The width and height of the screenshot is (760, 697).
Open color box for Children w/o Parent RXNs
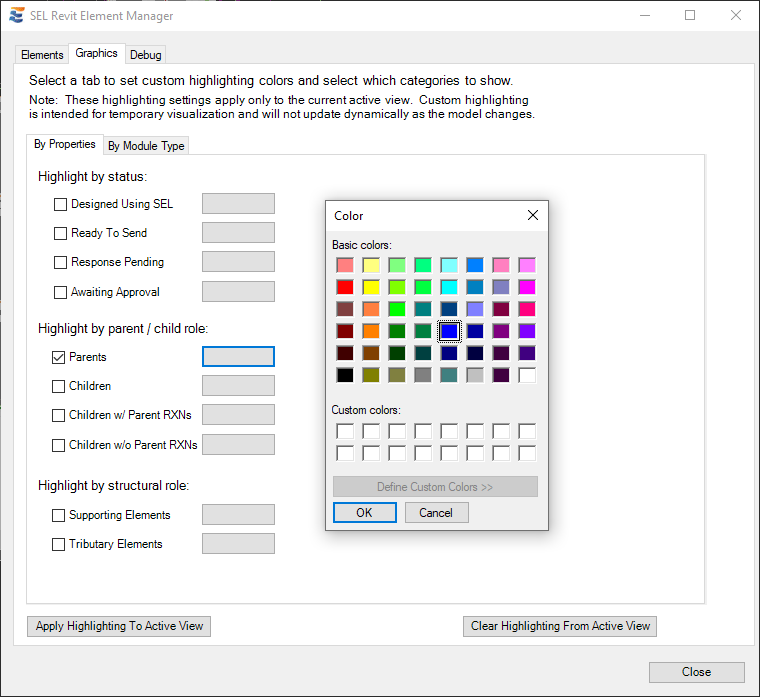[238, 444]
